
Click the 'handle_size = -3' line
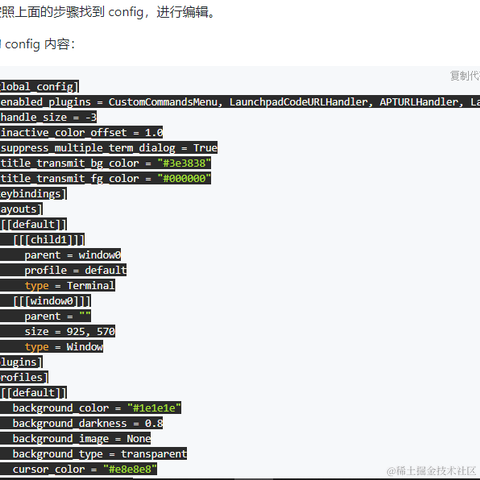pos(48,117)
